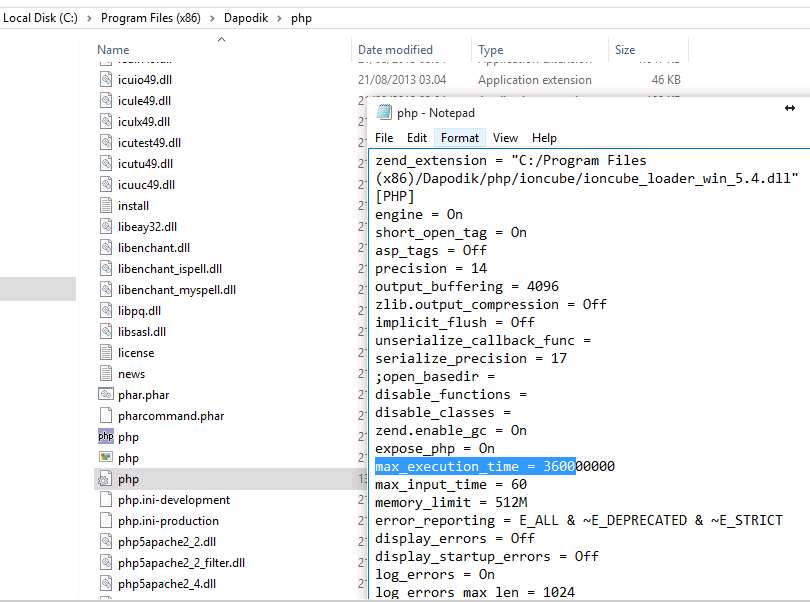The image size is (810, 602).
Task: Navigate to Program Files (x86) via breadcrumb
Action: click(151, 17)
